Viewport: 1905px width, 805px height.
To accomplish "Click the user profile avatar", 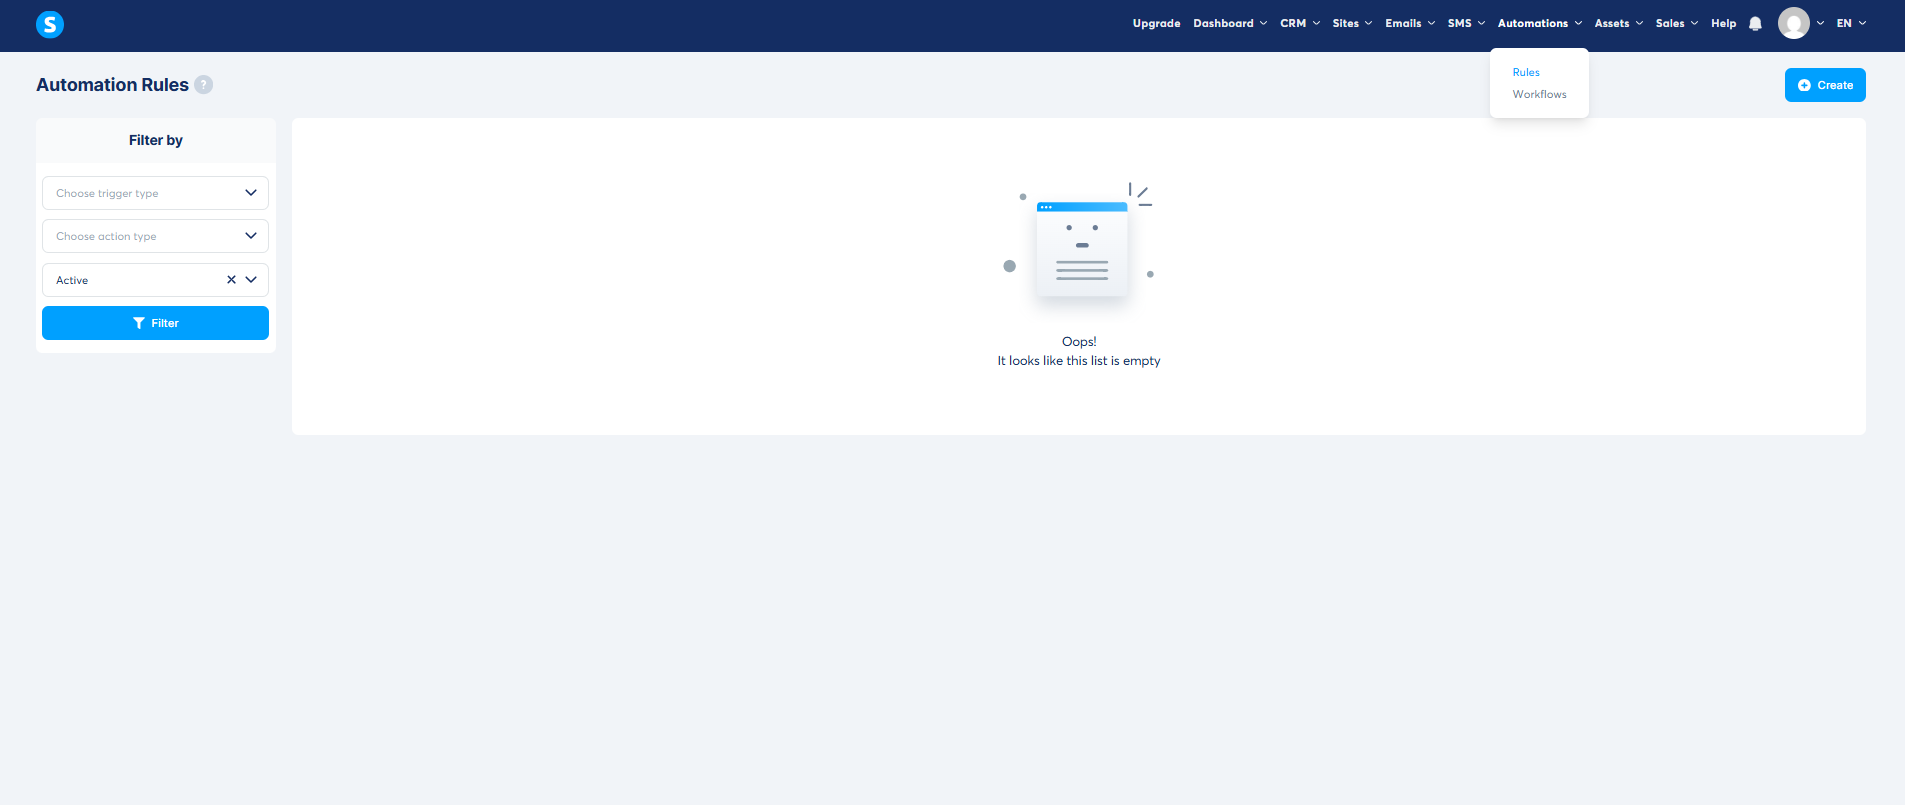I will 1793,23.
